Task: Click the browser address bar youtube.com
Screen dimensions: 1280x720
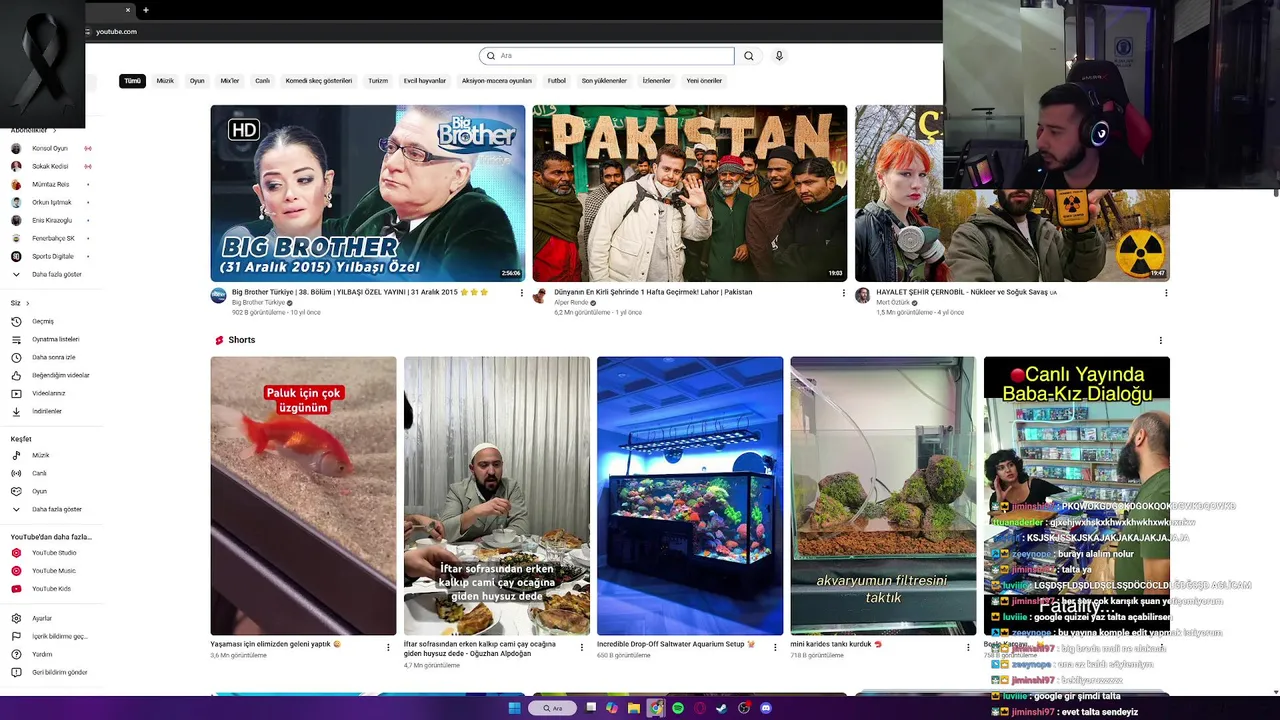Action: (x=116, y=32)
